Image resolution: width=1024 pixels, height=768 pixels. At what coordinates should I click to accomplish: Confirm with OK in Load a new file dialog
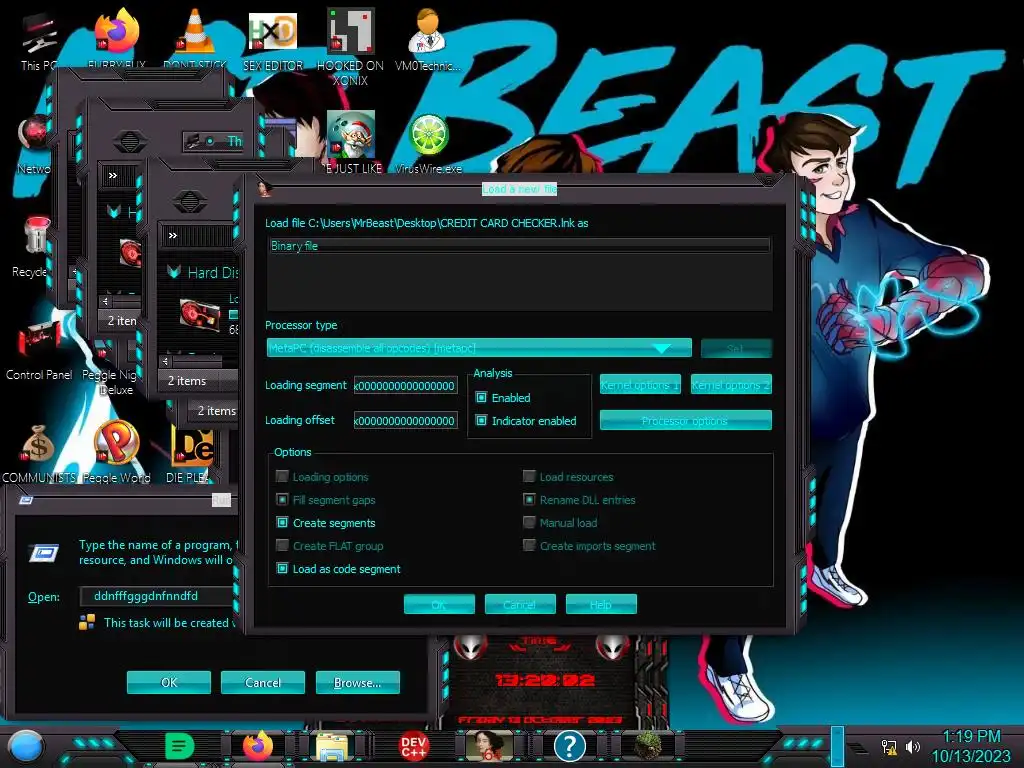(x=439, y=605)
